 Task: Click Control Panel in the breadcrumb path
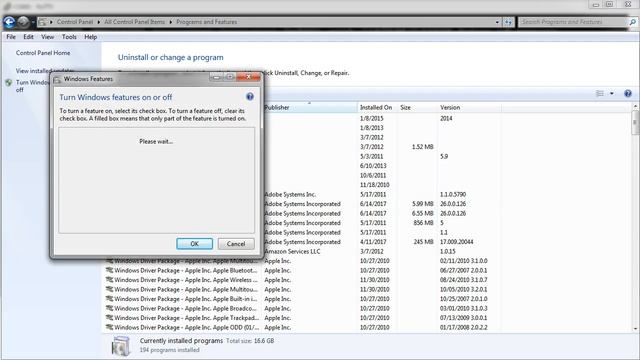[75, 22]
